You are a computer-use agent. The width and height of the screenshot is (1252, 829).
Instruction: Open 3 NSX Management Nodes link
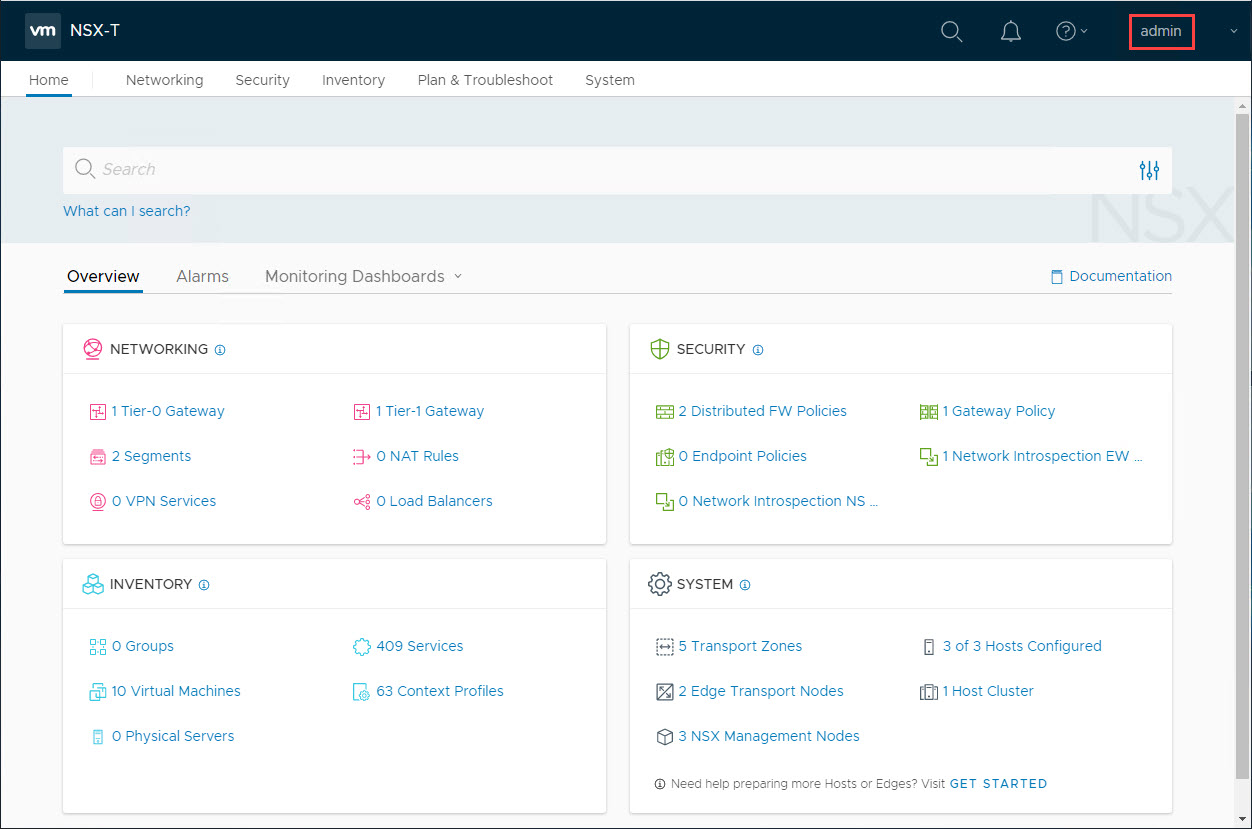click(x=769, y=736)
